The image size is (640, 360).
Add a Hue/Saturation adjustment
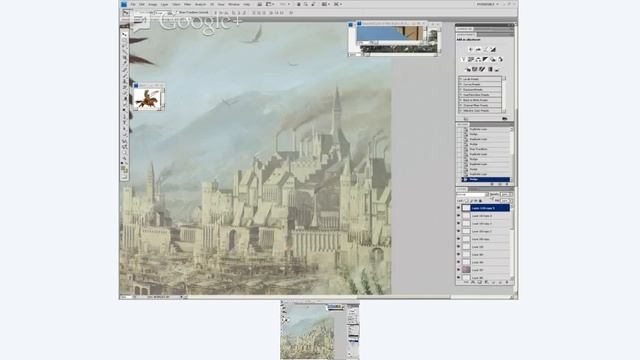(470, 59)
